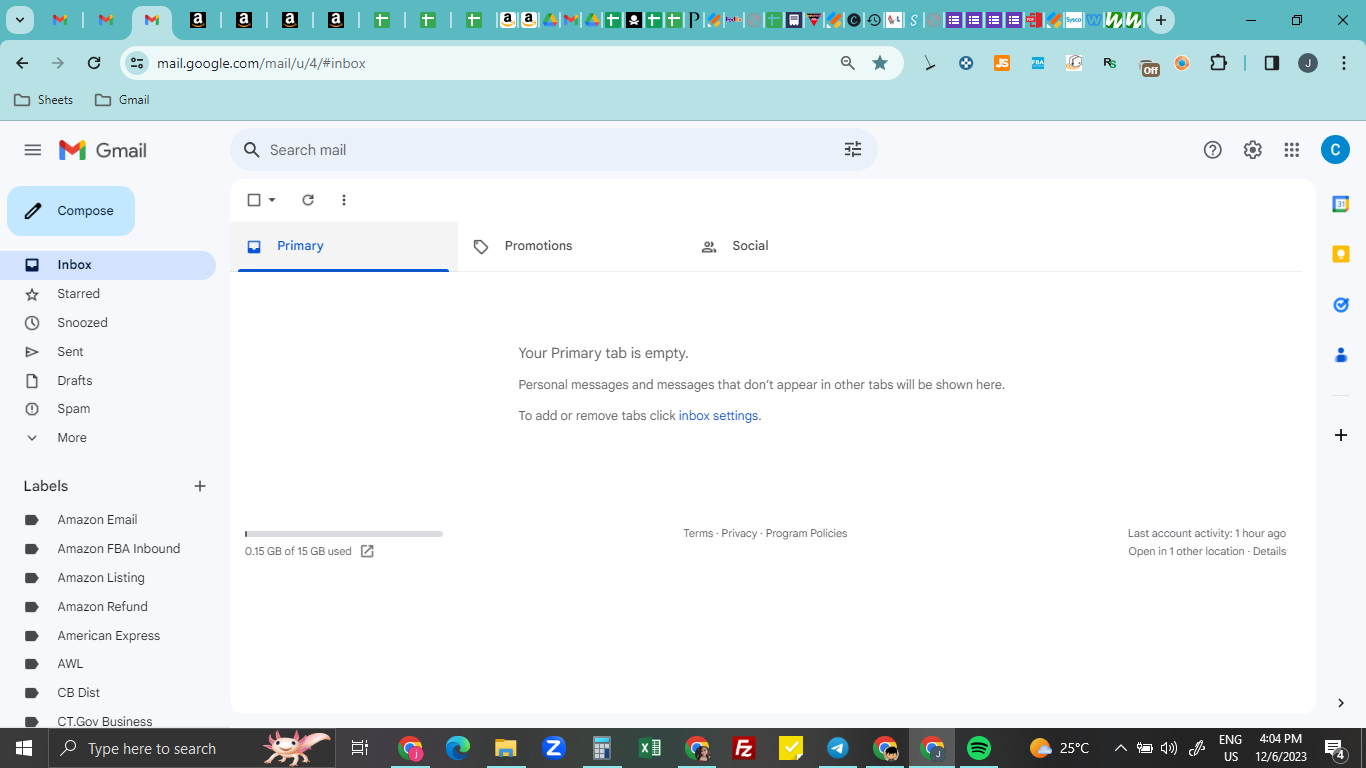Open the Inbox folder

(108, 265)
